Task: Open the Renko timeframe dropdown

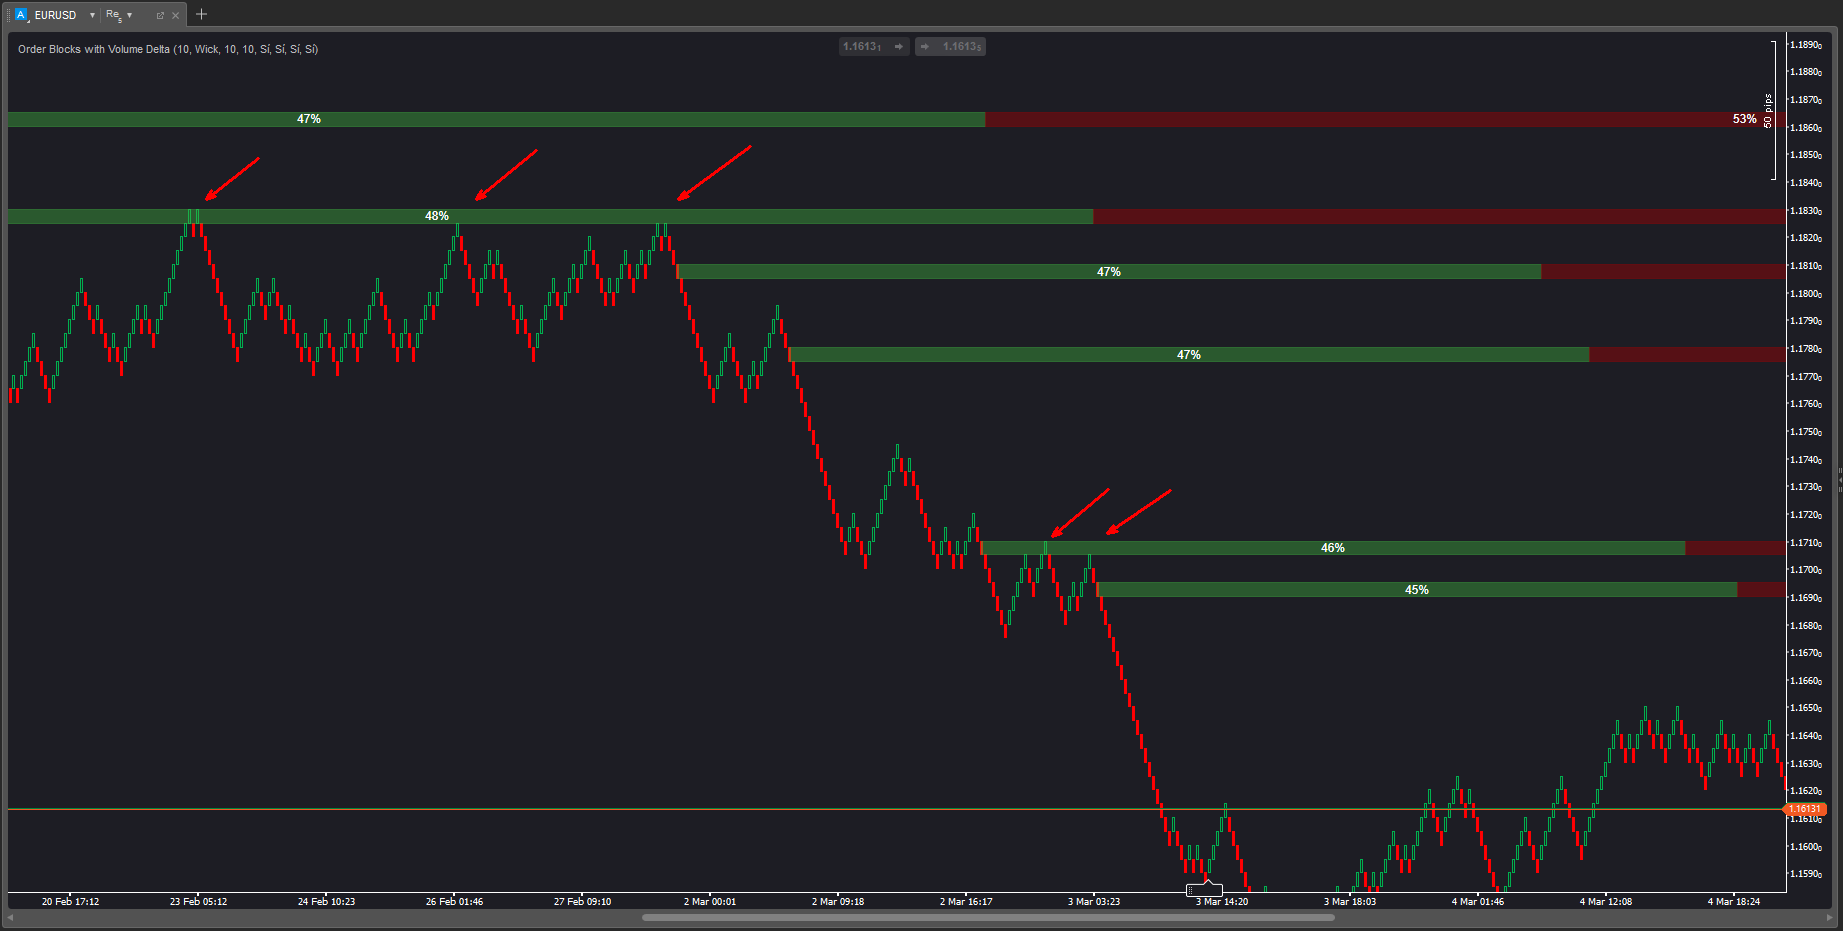Action: click(128, 14)
